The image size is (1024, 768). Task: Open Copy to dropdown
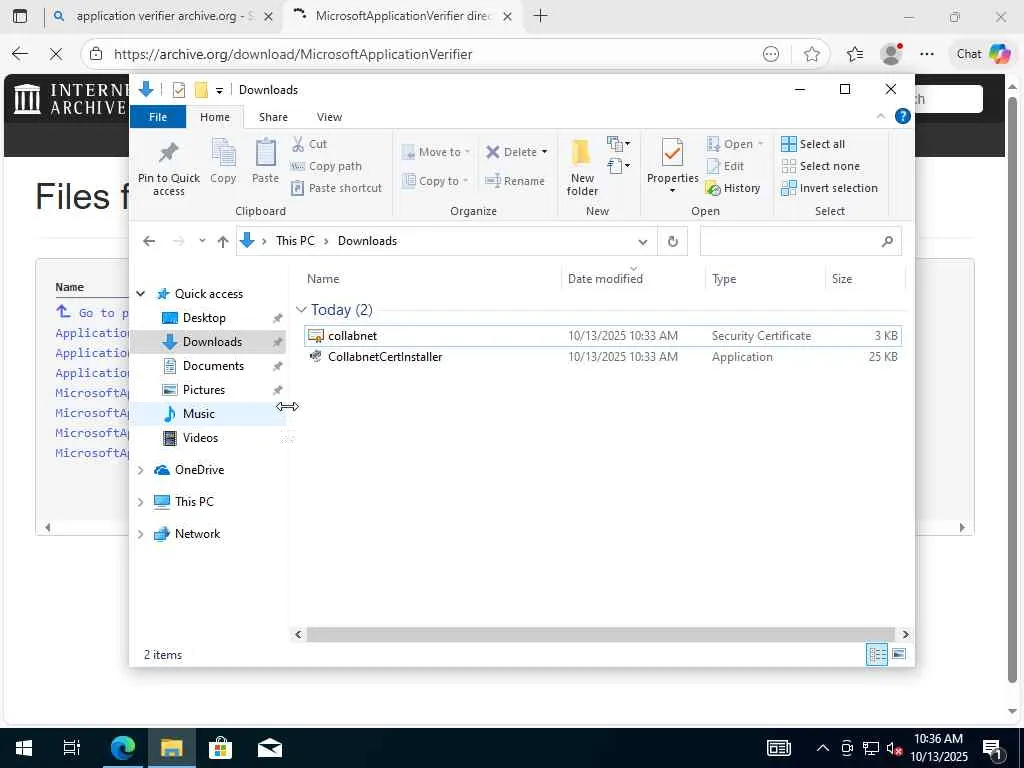436,181
